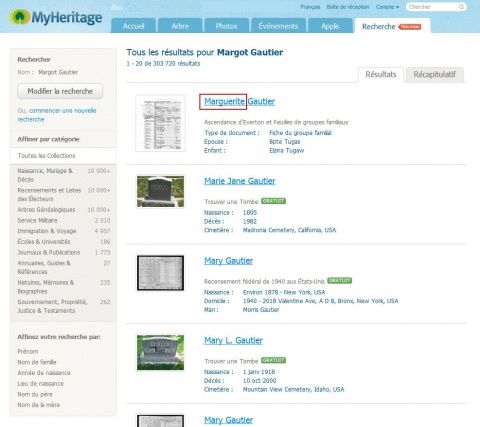The height and width of the screenshot is (427, 480).
Task: Filter by Annuaires, Guides & Références
Action: click(x=64, y=267)
